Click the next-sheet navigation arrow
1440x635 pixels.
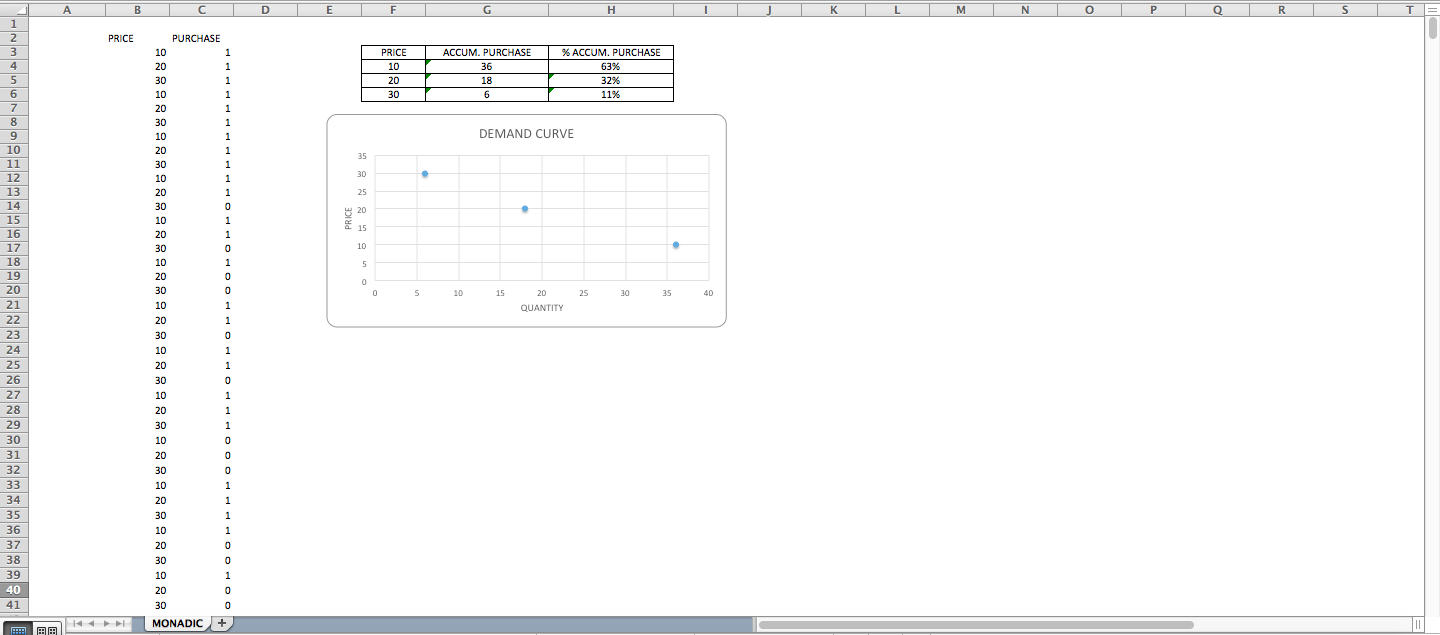pos(106,623)
